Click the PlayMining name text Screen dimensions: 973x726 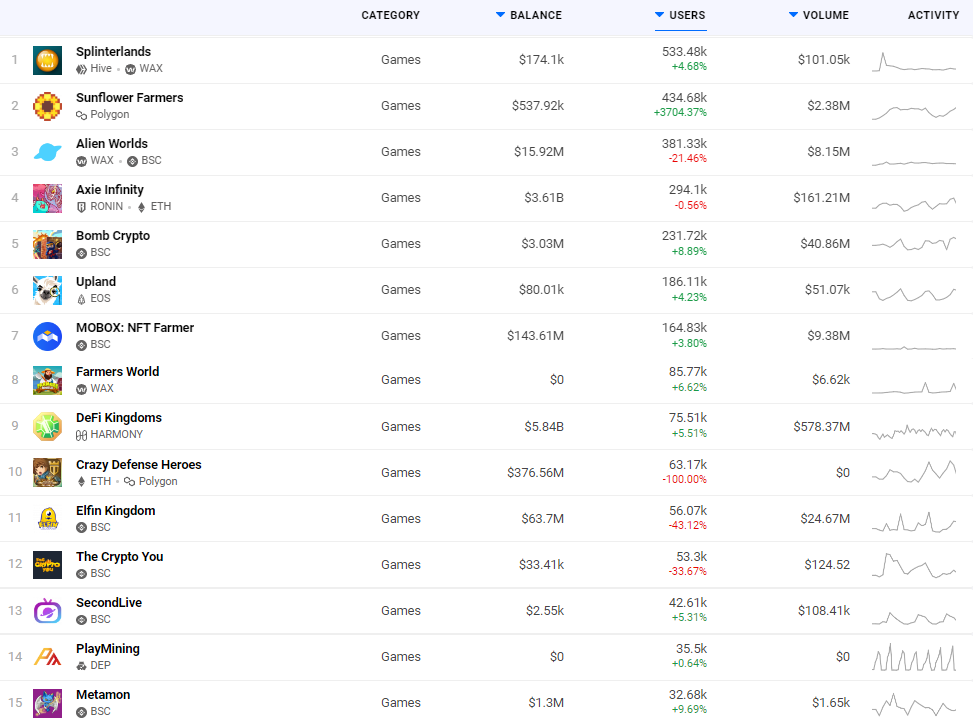point(108,649)
